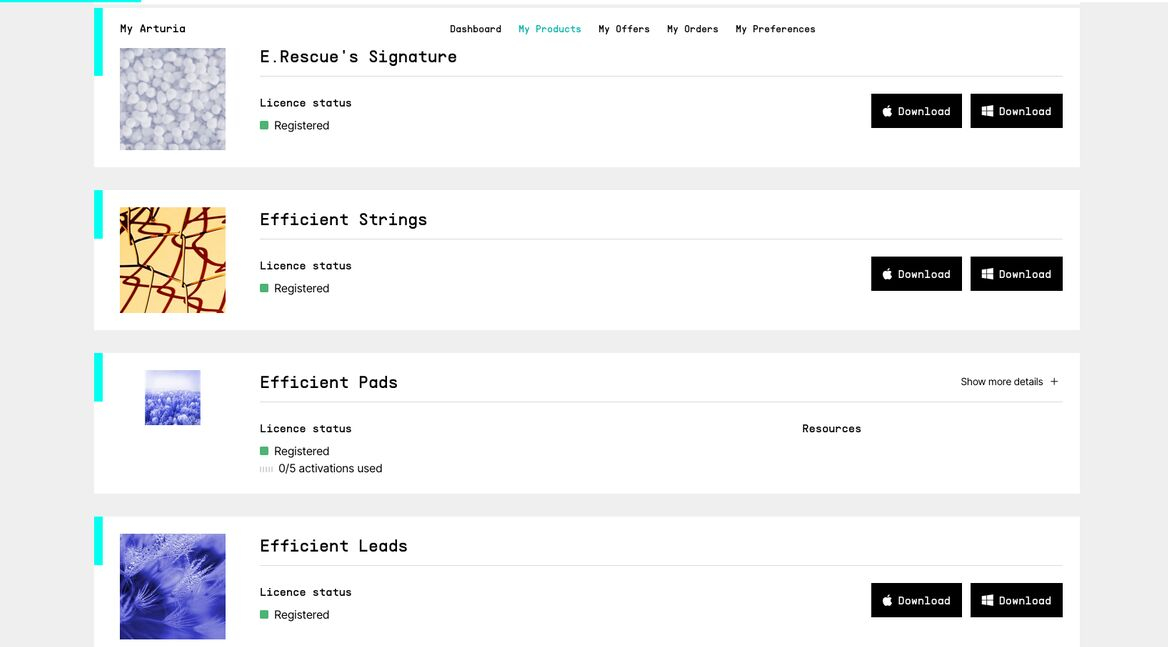The image size is (1168, 647).
Task: Click the Efficient Pads activations usage bar
Action: (x=266, y=469)
